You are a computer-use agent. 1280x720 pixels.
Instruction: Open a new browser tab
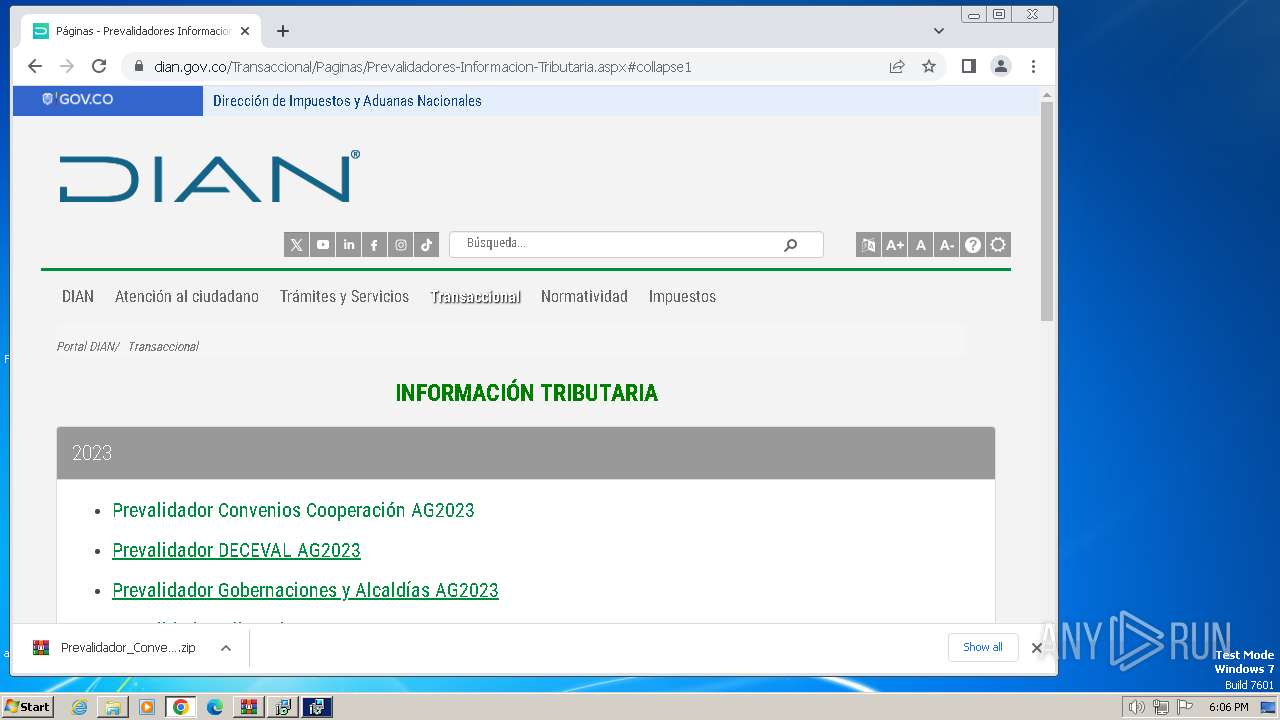283,31
